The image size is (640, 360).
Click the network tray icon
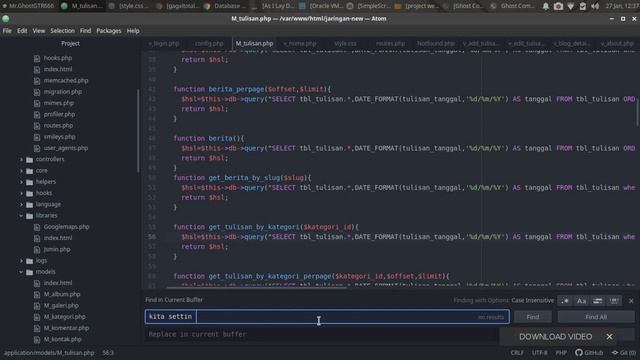tap(571, 6)
